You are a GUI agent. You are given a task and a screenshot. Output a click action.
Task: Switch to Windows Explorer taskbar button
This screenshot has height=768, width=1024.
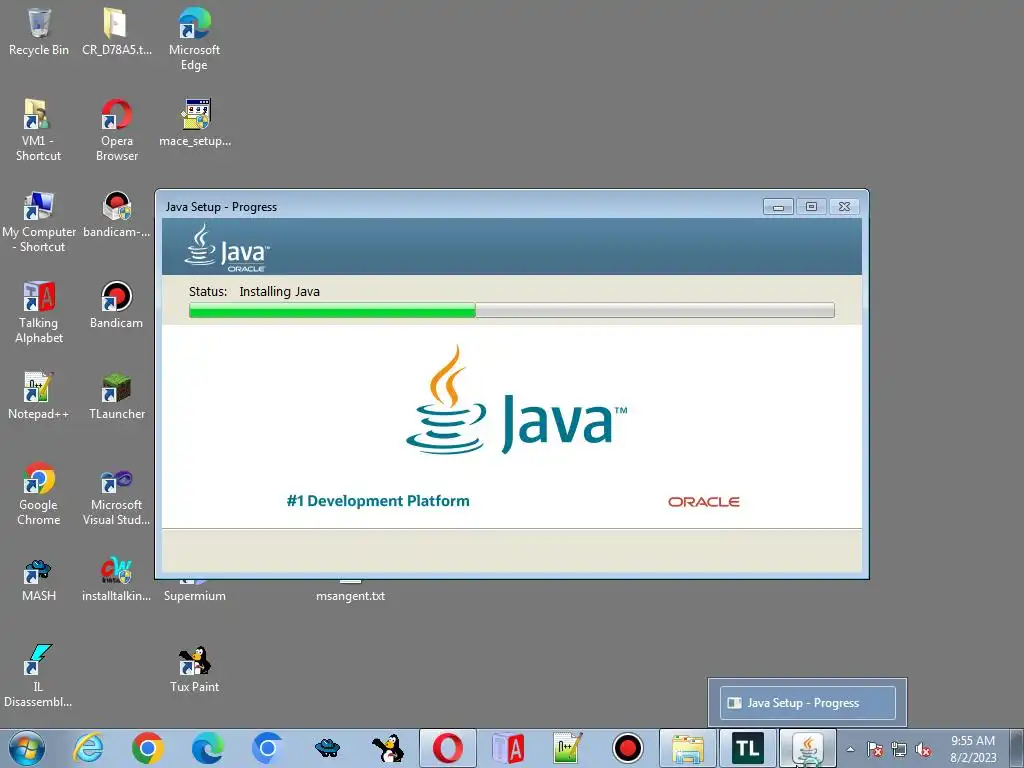coord(688,748)
